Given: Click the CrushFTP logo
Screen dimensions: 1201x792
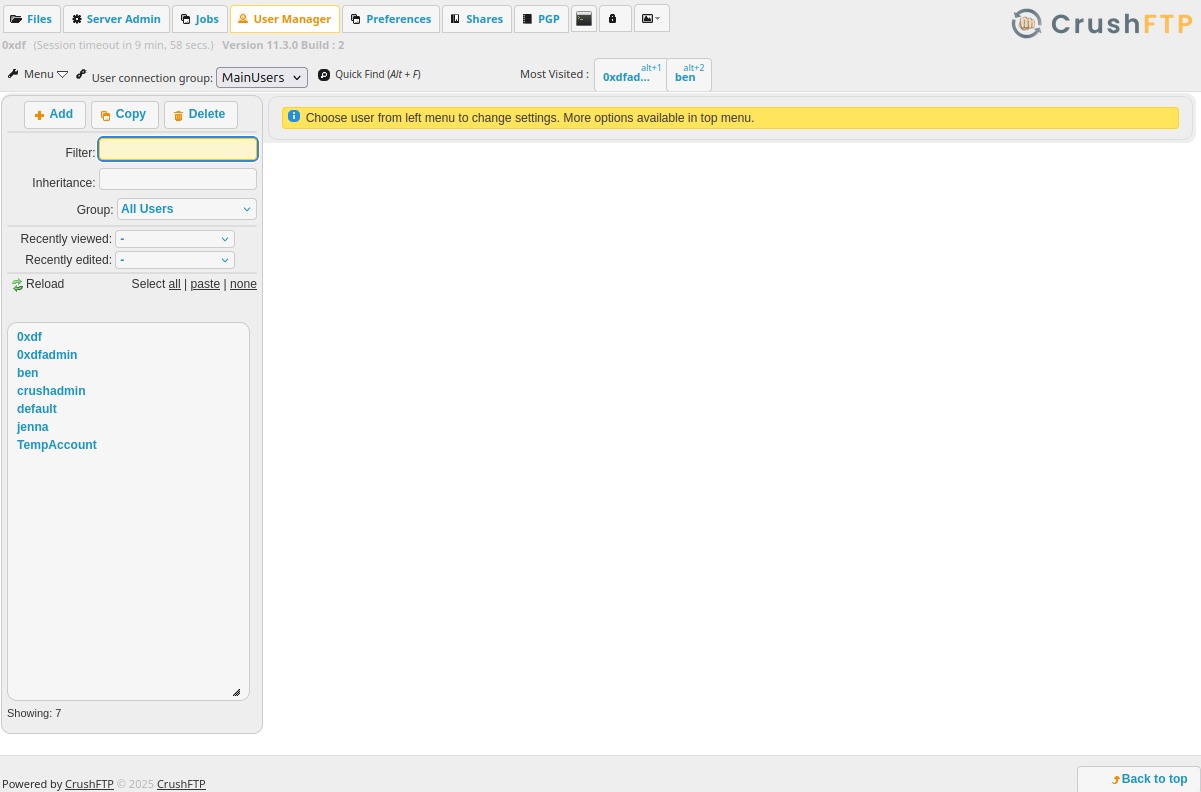Looking at the screenshot, I should (1101, 23).
